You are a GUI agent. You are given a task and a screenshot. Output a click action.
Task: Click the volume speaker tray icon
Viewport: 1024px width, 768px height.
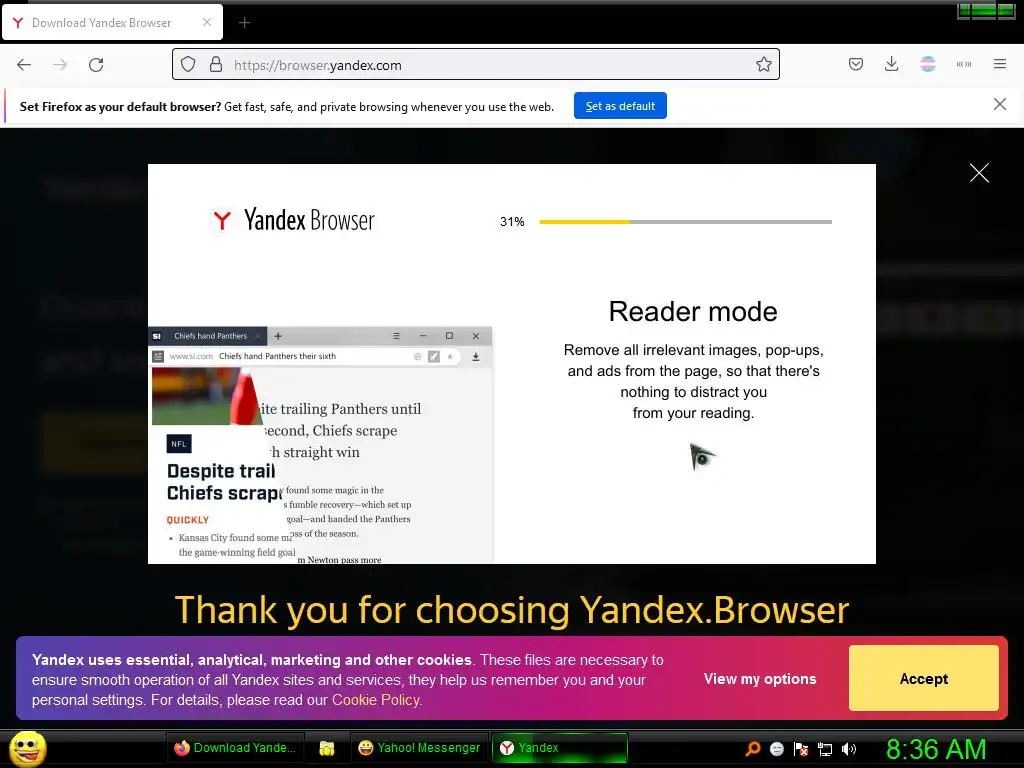pos(849,749)
